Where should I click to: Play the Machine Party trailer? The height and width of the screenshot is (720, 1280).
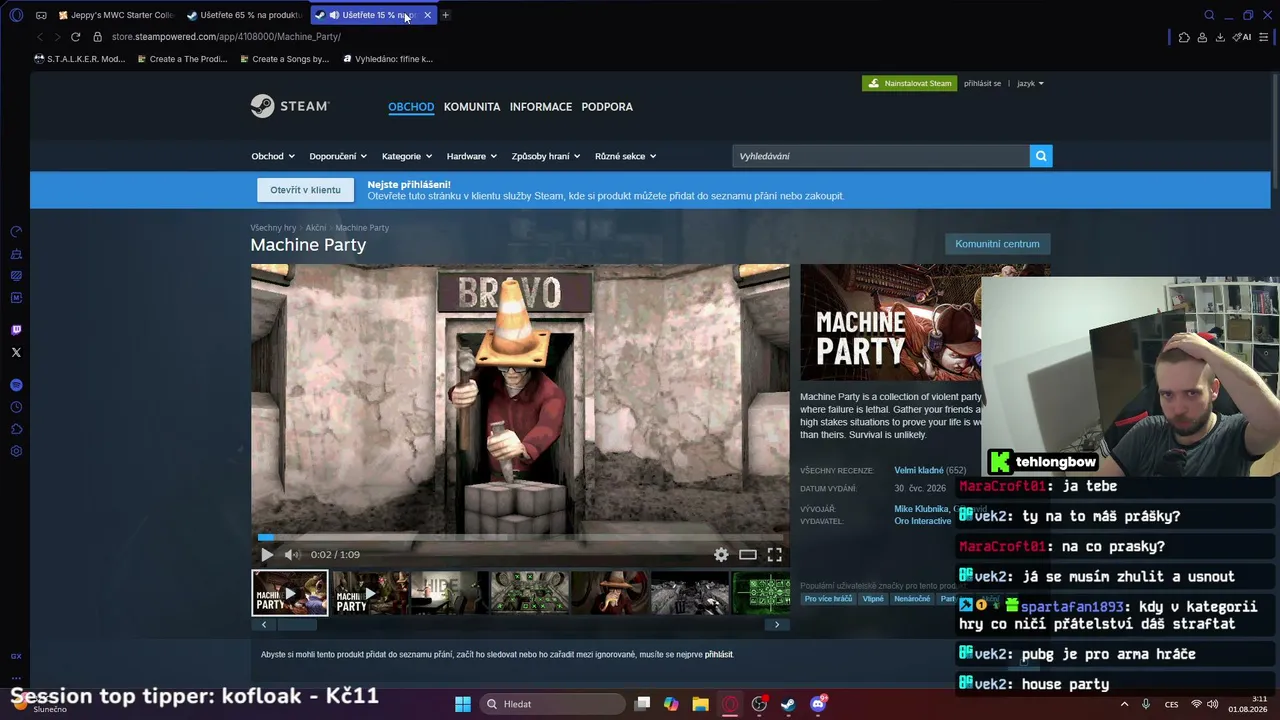click(x=267, y=554)
